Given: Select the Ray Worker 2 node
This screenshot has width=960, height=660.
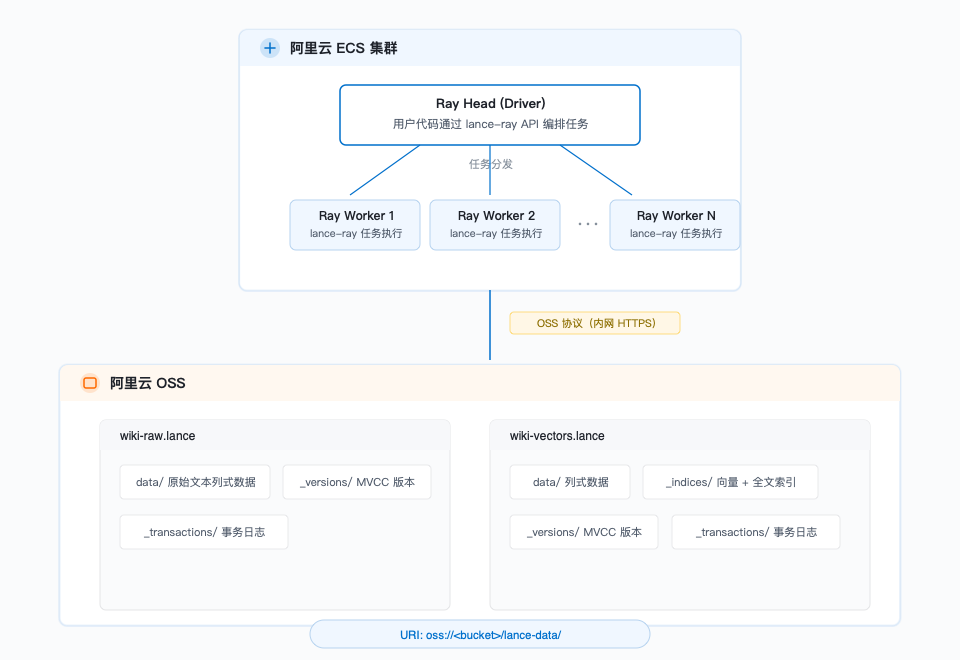Looking at the screenshot, I should click(x=495, y=225).
